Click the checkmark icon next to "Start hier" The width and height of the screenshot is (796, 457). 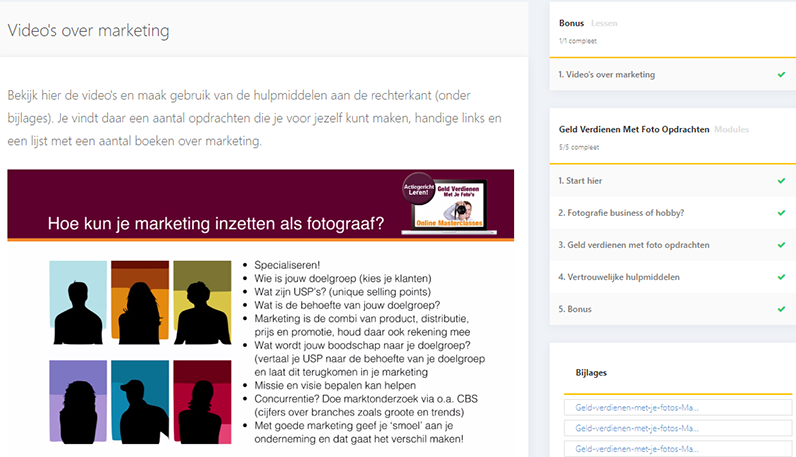pyautogui.click(x=781, y=181)
